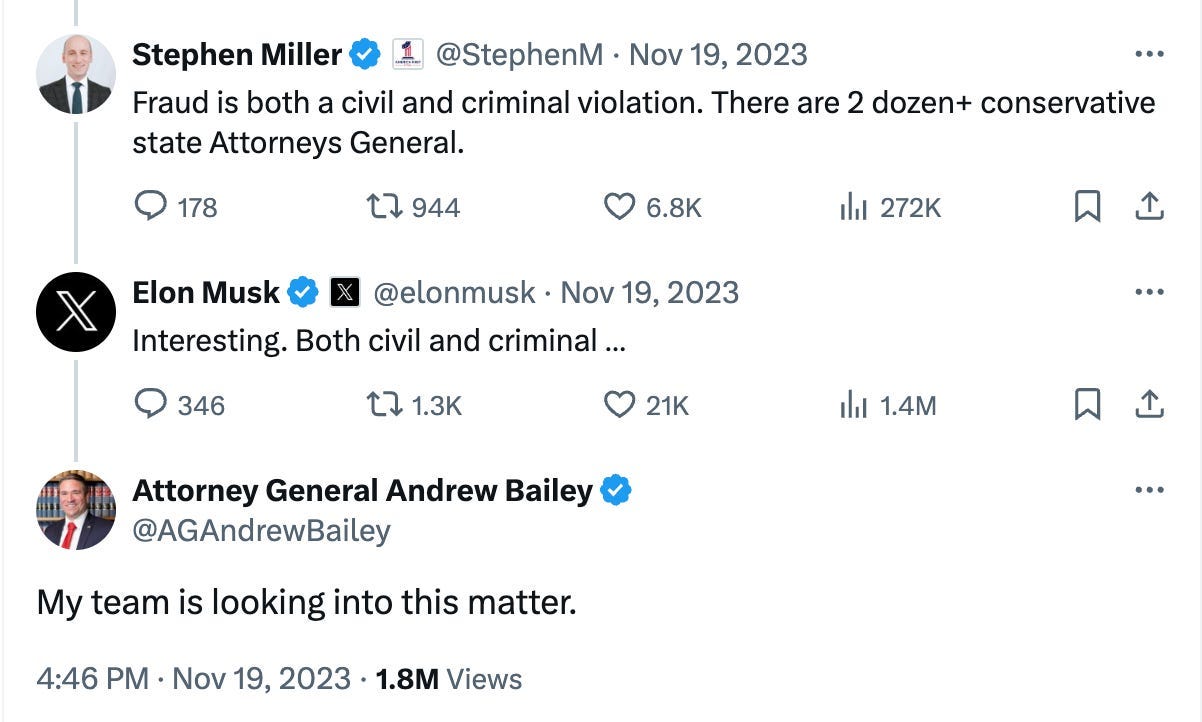Open Andrew Bailey's profile picture
The height and width of the screenshot is (722, 1202).
77,510
